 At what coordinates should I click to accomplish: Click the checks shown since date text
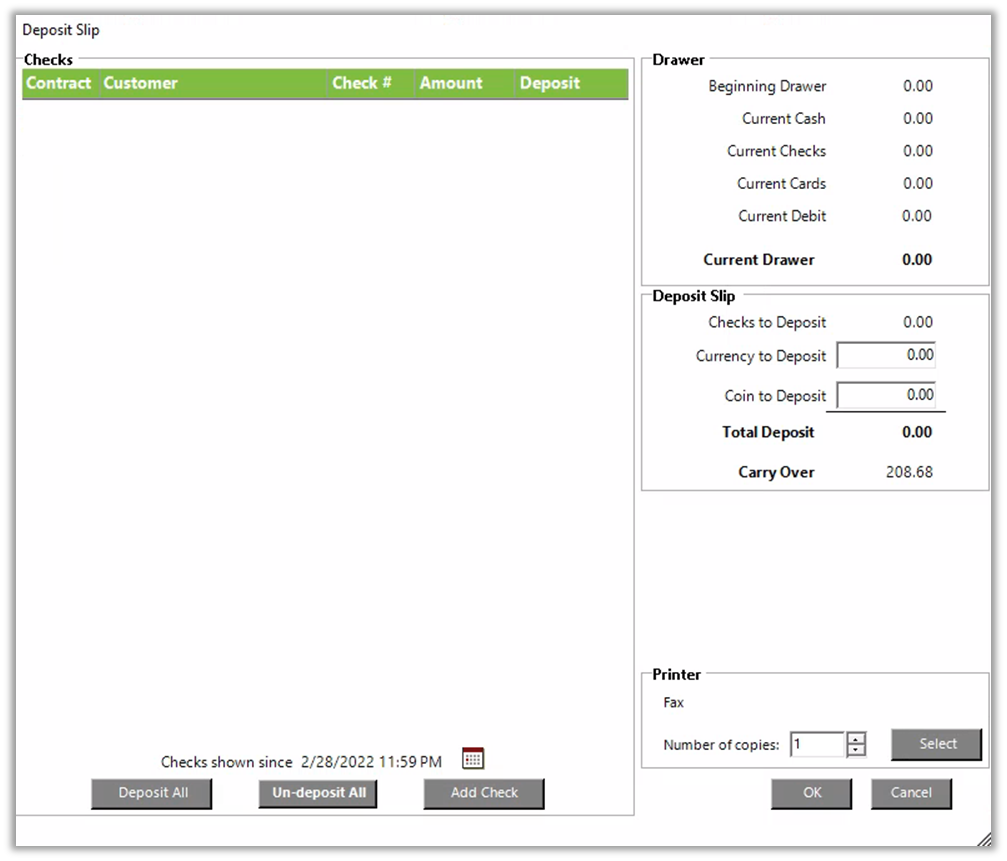[x=371, y=762]
